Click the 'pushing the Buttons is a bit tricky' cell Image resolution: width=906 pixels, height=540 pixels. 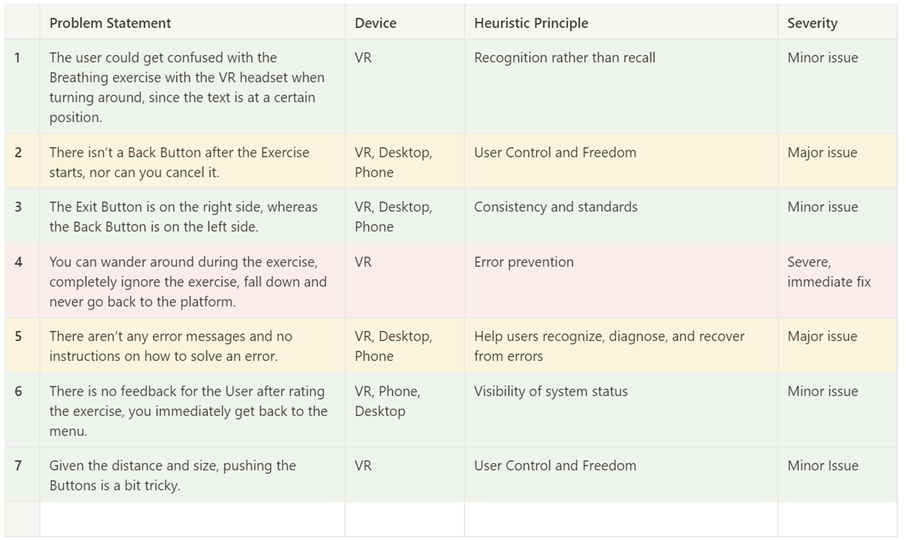(x=192, y=475)
